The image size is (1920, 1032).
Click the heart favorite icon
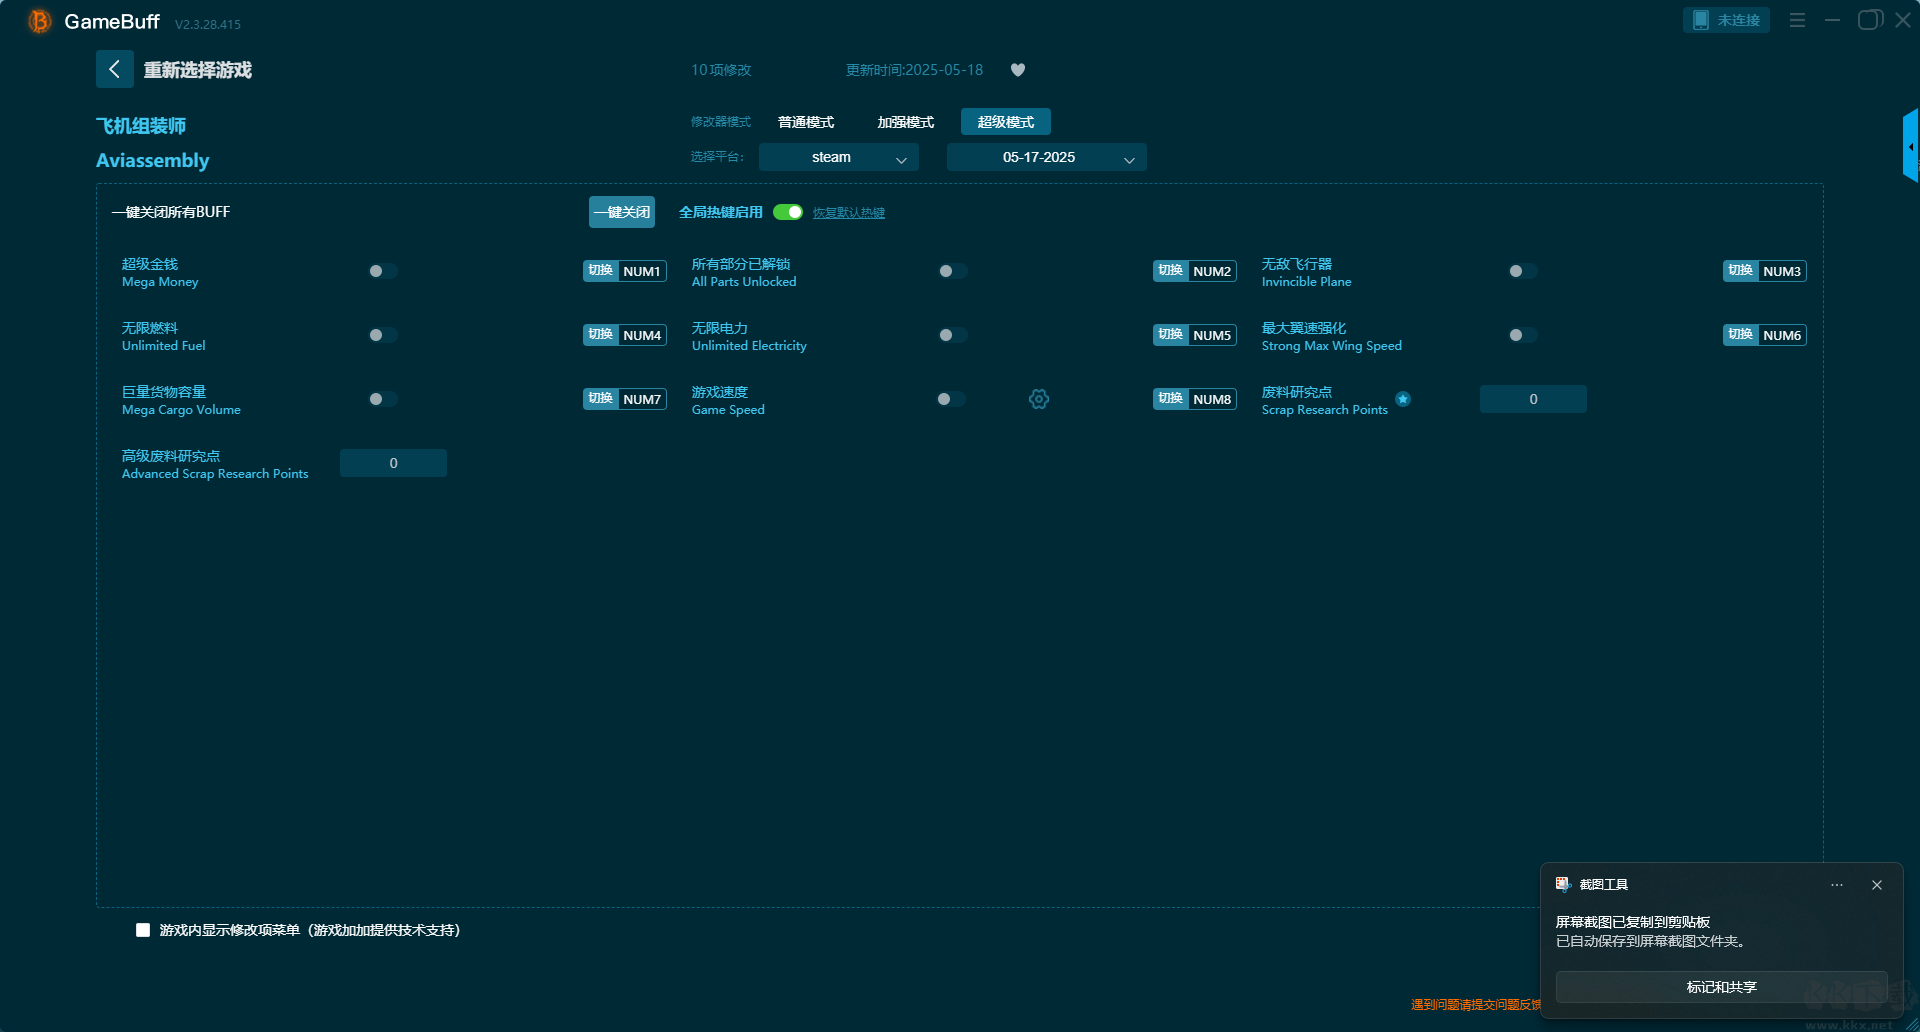1018,70
